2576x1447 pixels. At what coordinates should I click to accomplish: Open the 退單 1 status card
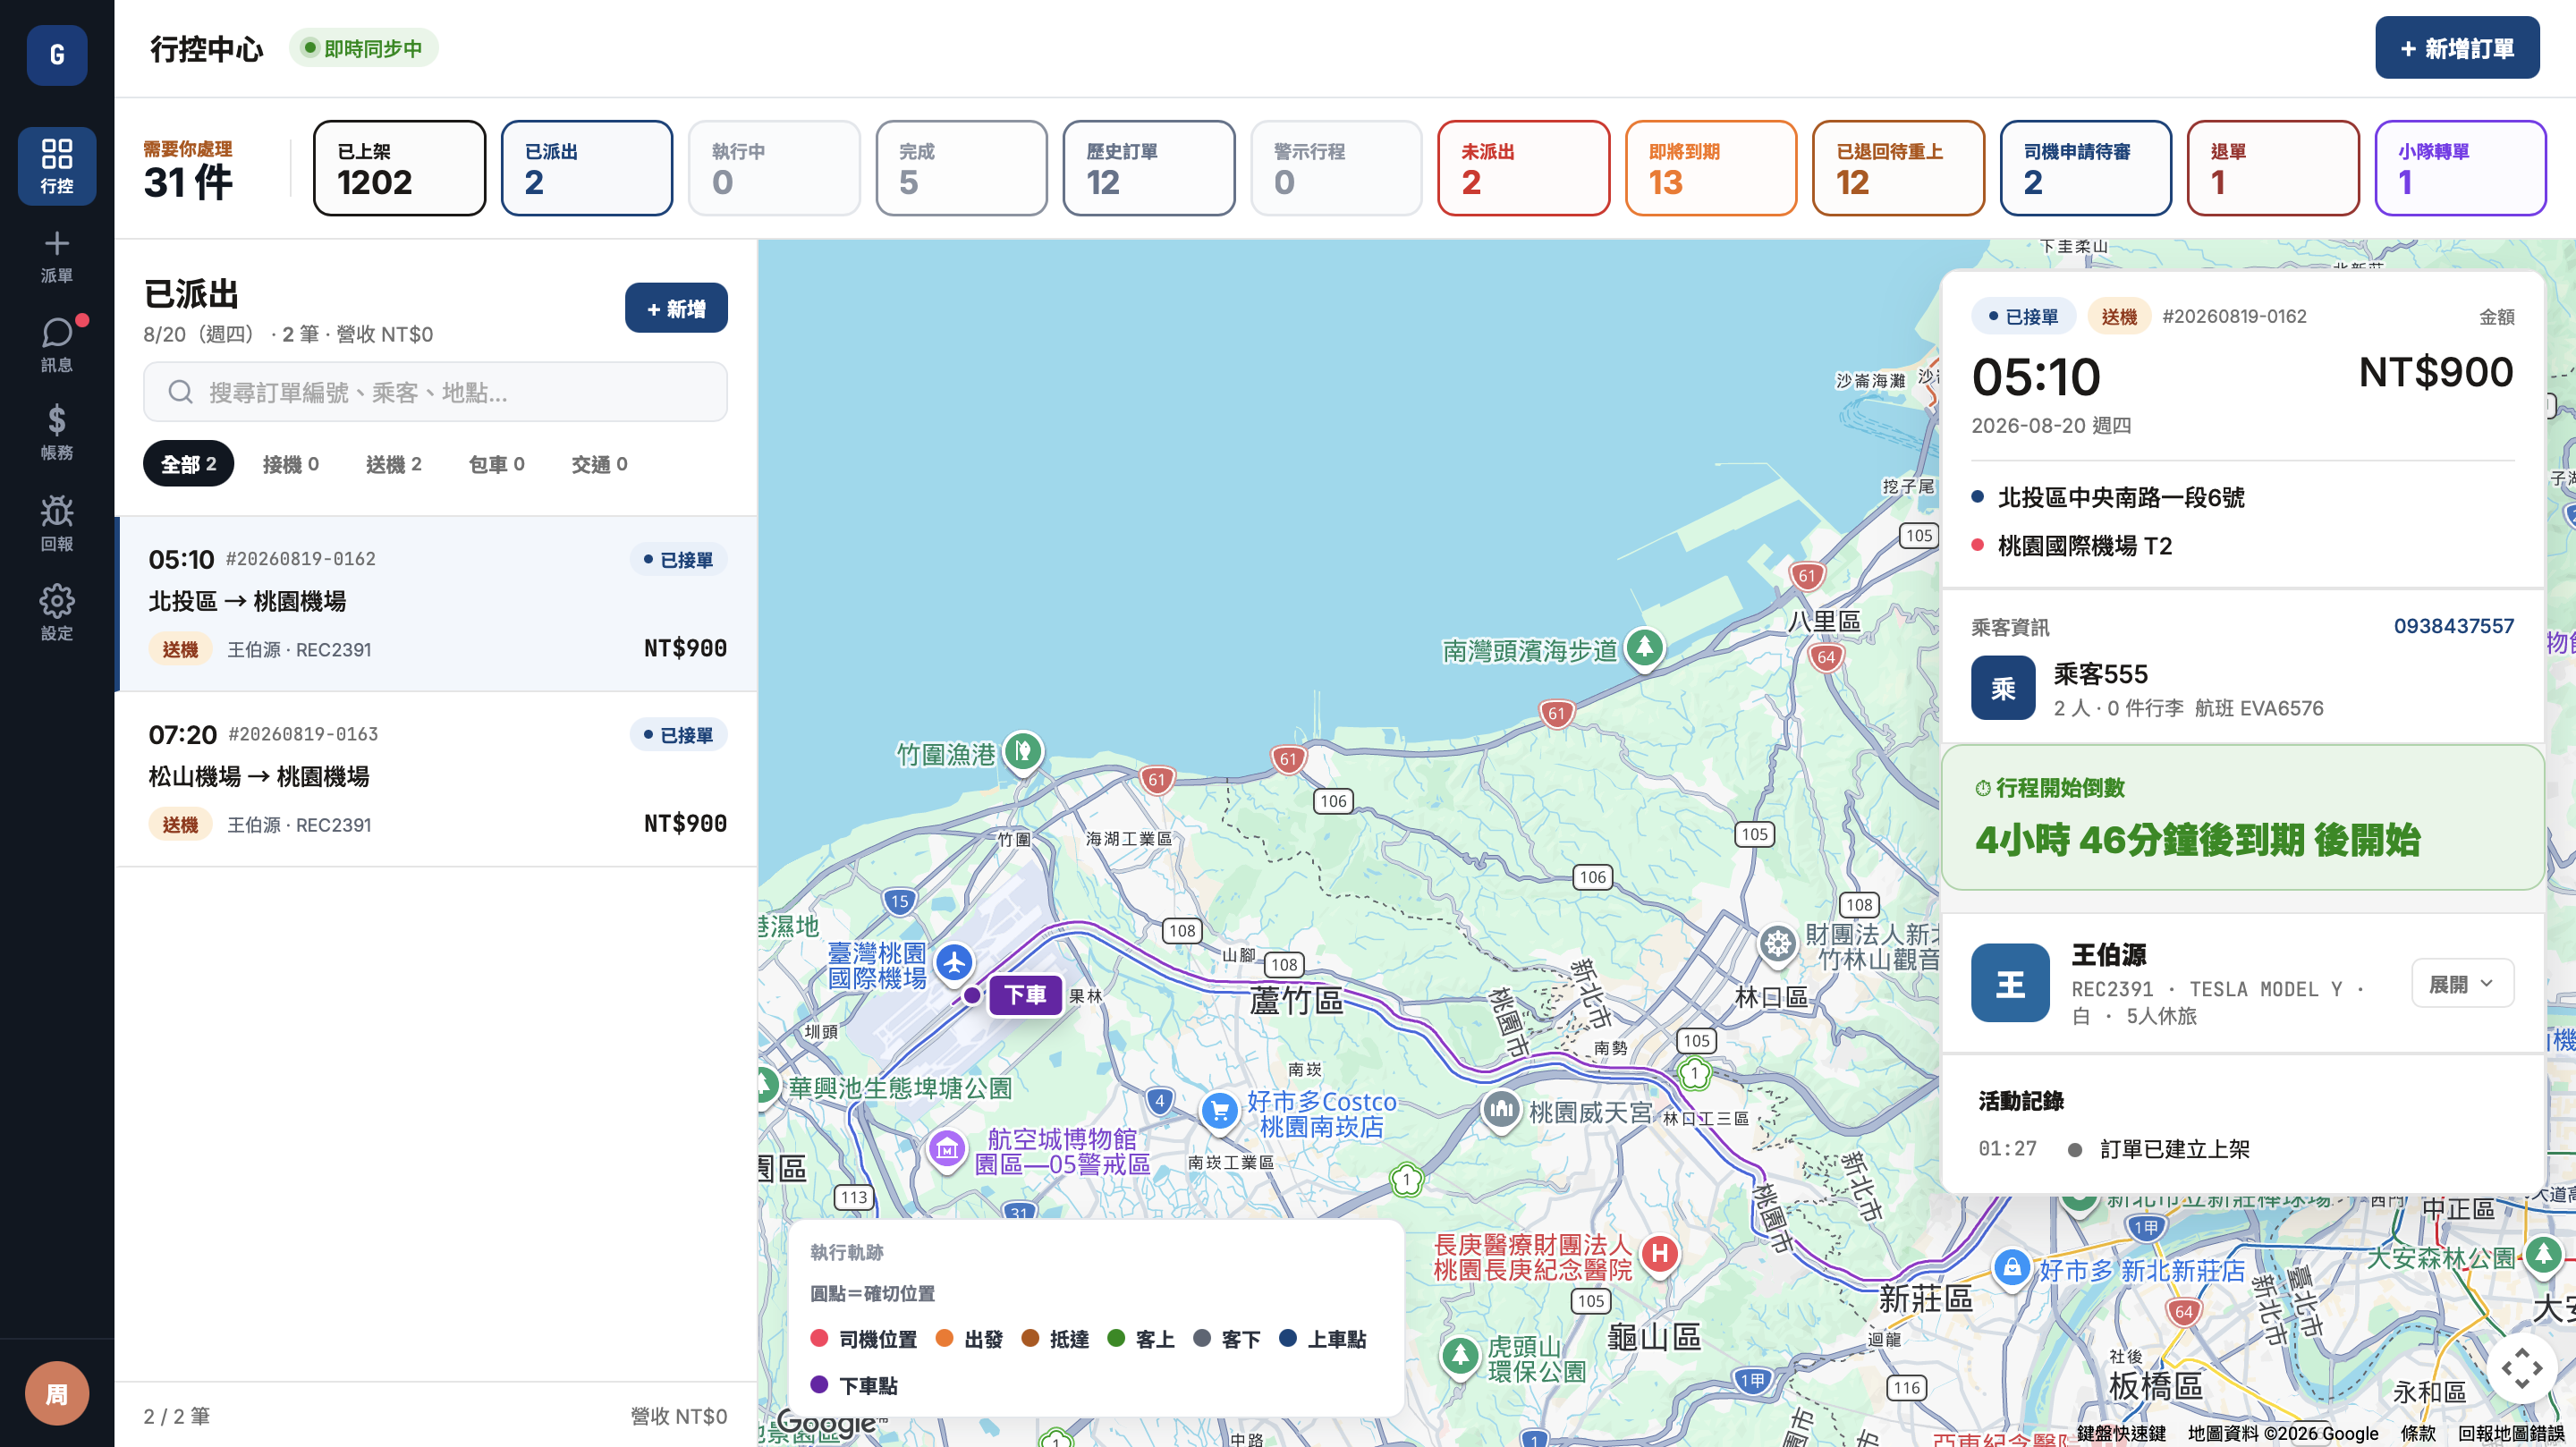2273,168
